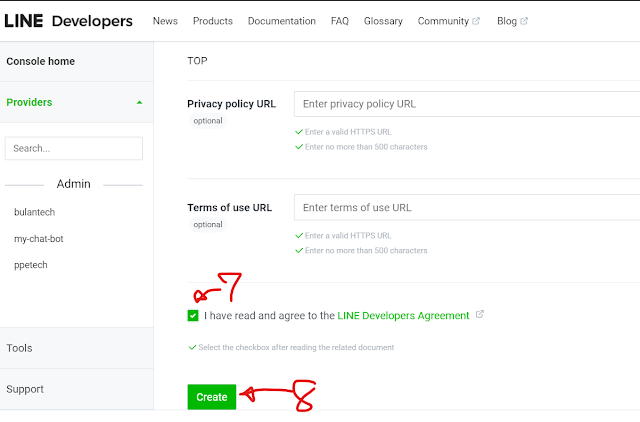Click the Terms of use URL label

click(x=229, y=207)
